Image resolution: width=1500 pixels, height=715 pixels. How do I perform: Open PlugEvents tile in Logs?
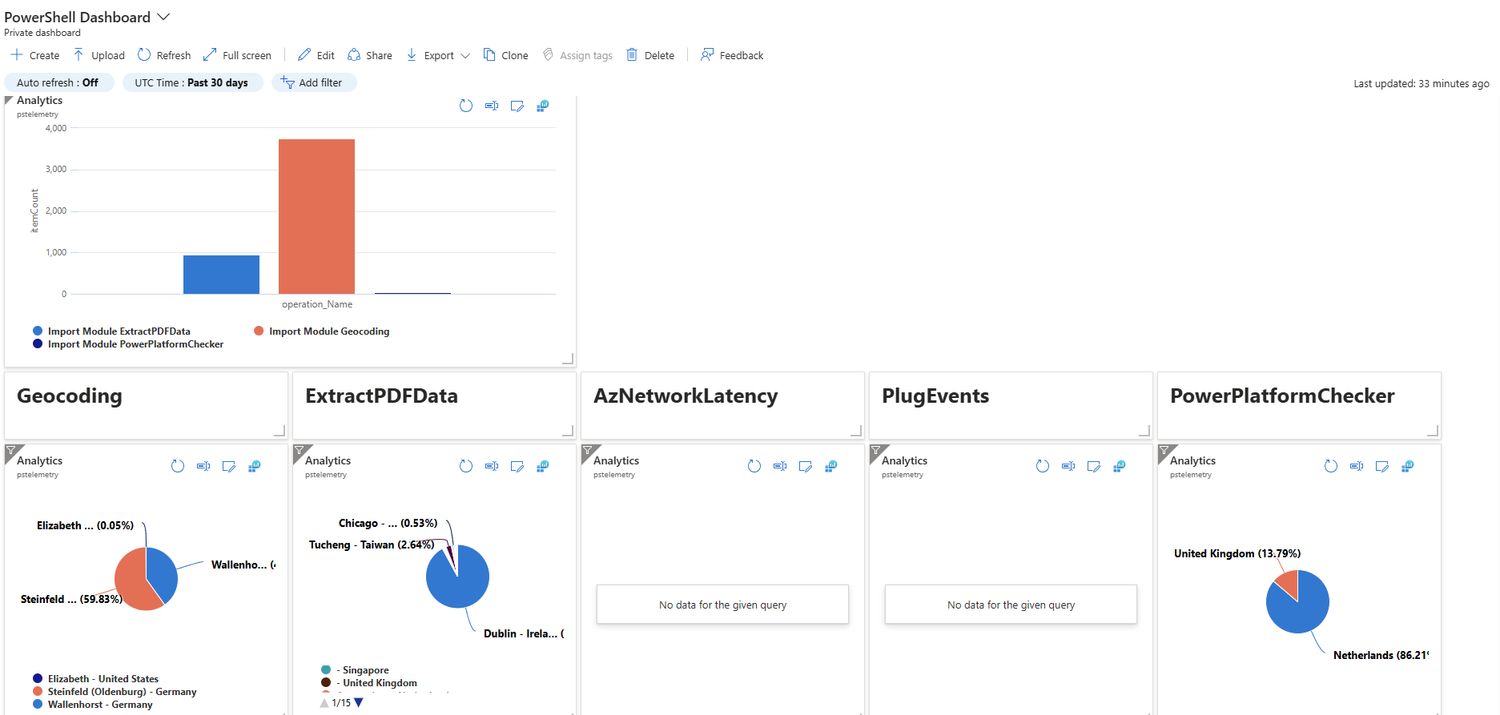tap(1120, 466)
